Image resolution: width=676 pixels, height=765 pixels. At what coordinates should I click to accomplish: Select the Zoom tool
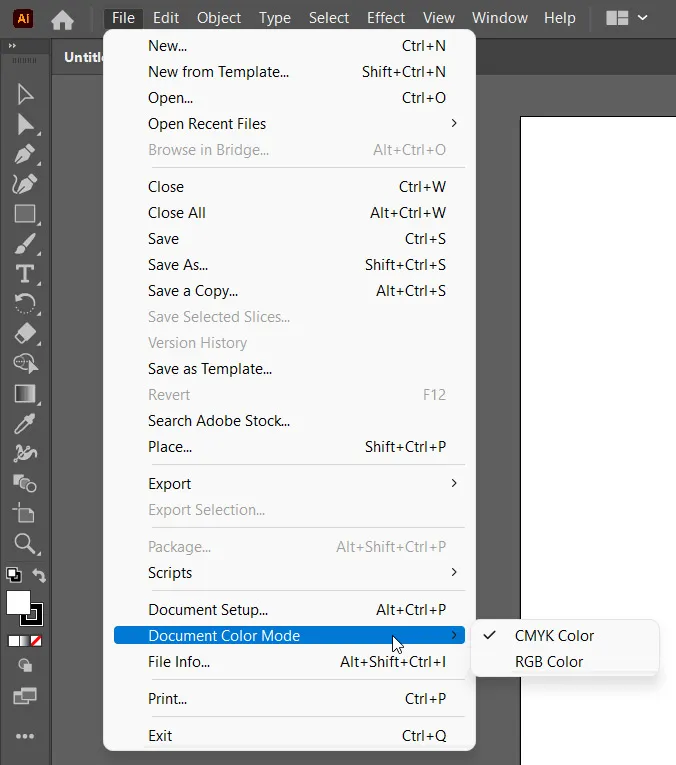pyautogui.click(x=25, y=544)
